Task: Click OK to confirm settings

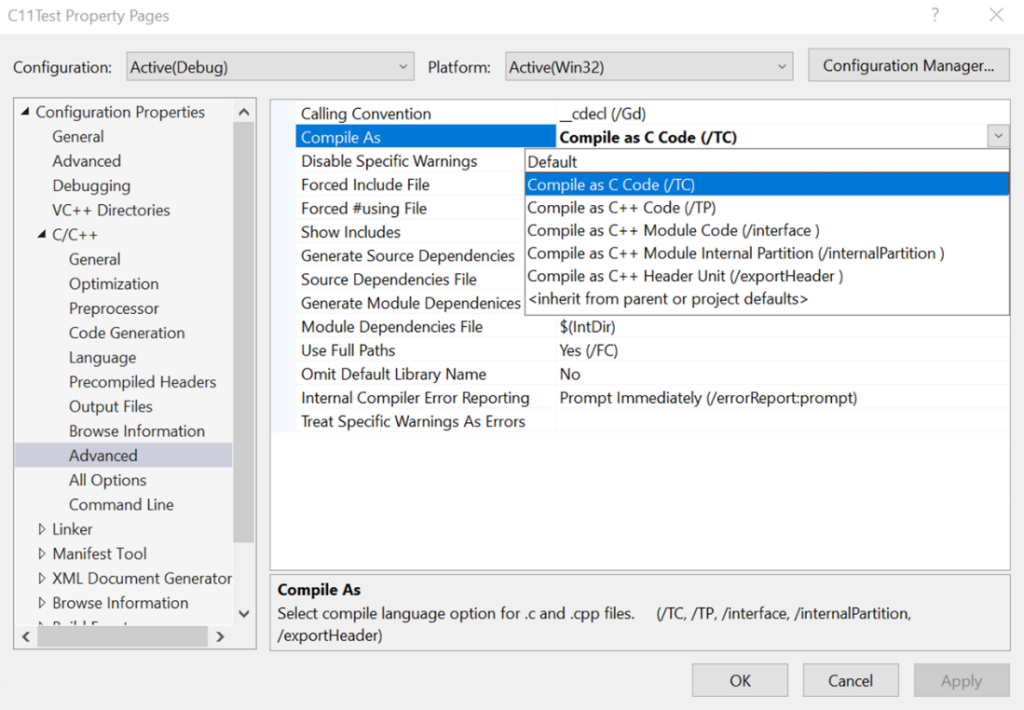Action: click(740, 680)
